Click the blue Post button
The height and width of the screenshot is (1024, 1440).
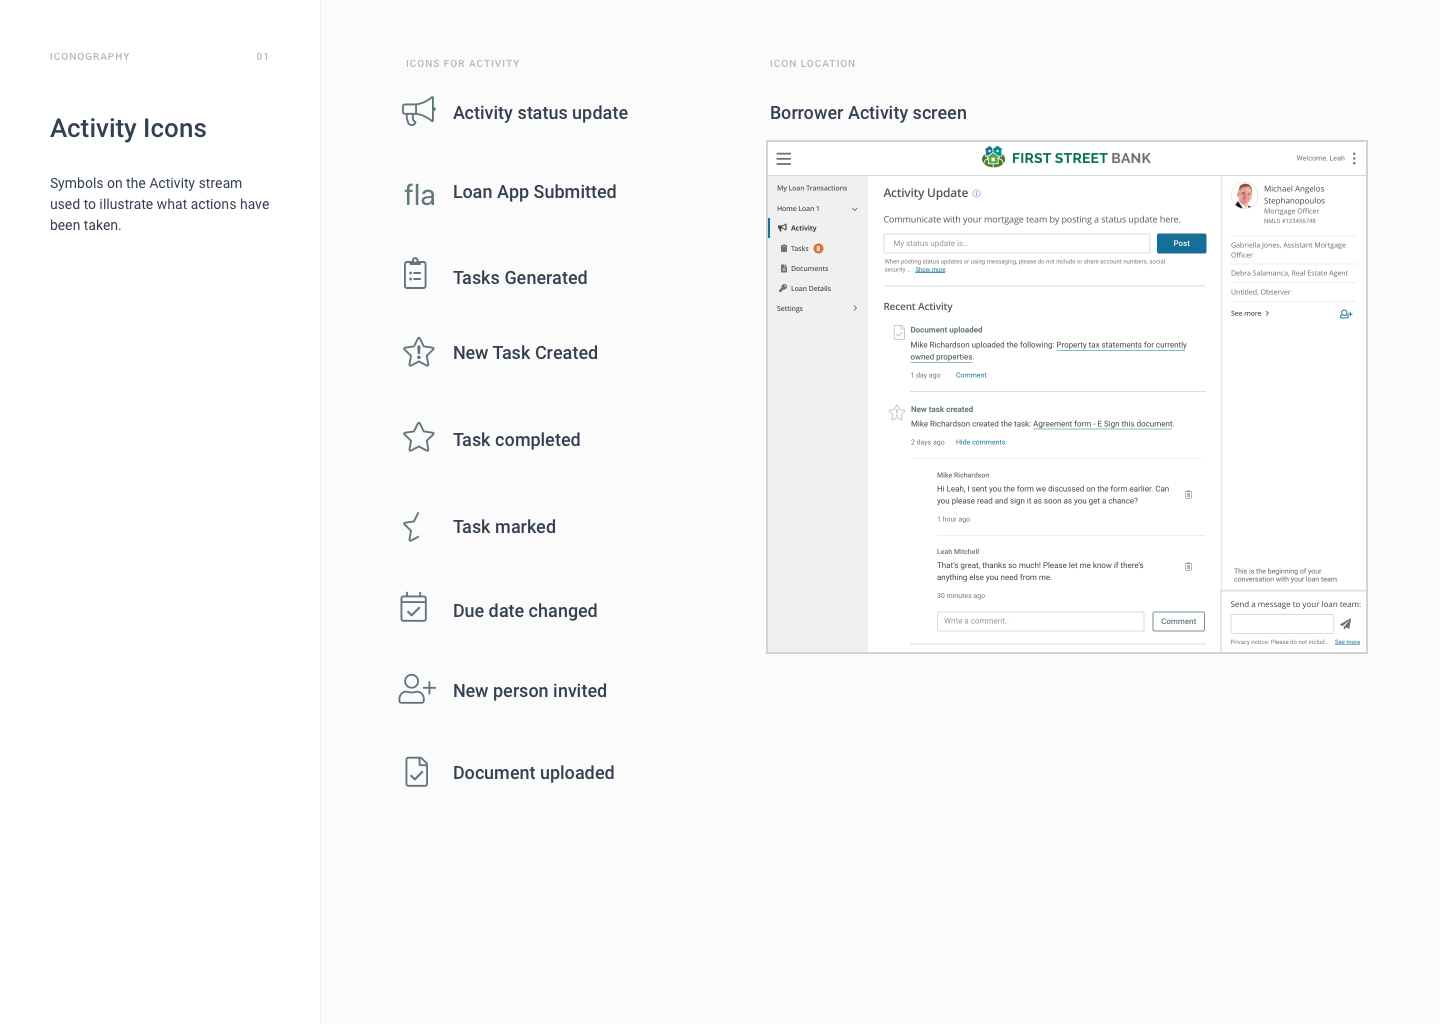click(1182, 243)
